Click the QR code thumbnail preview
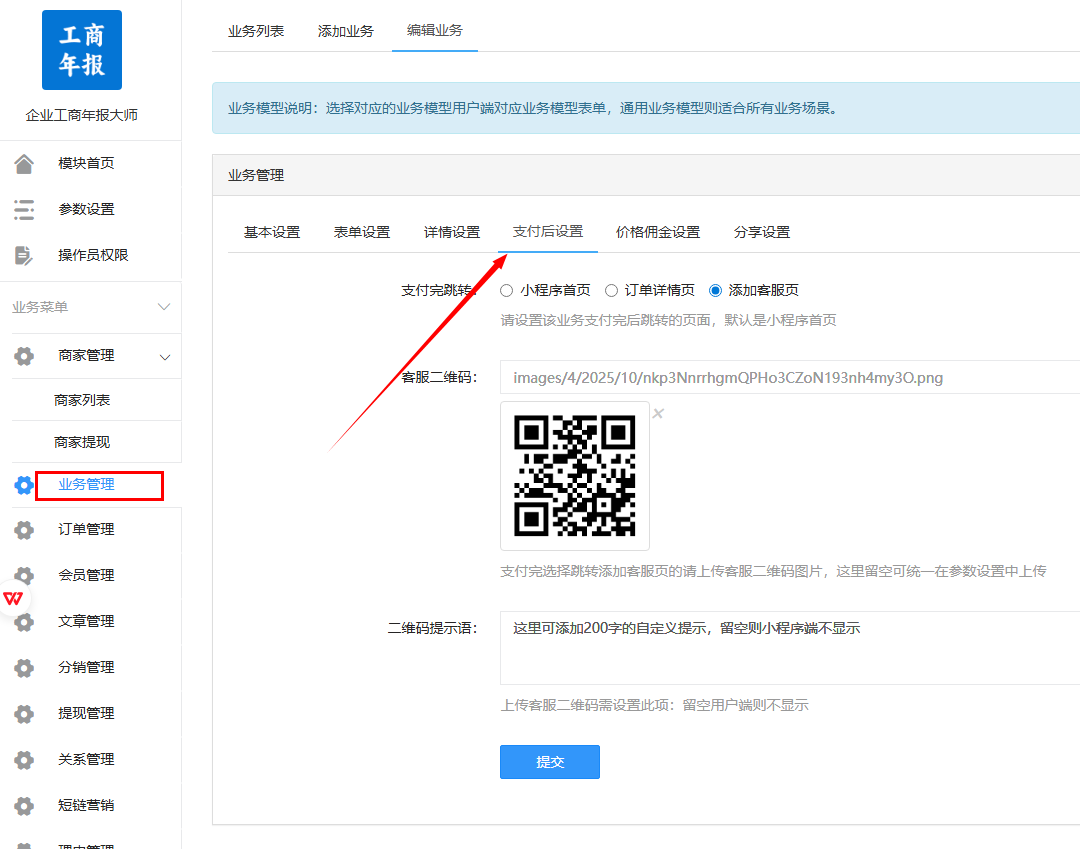The height and width of the screenshot is (849, 1080). click(x=574, y=476)
